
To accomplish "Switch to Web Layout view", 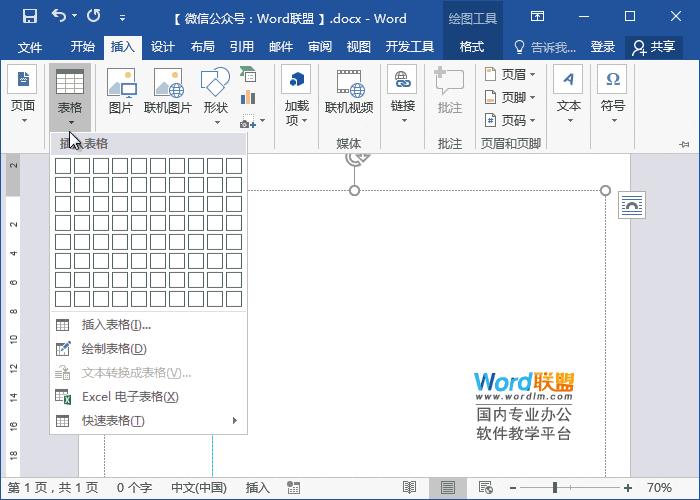I will 486,488.
